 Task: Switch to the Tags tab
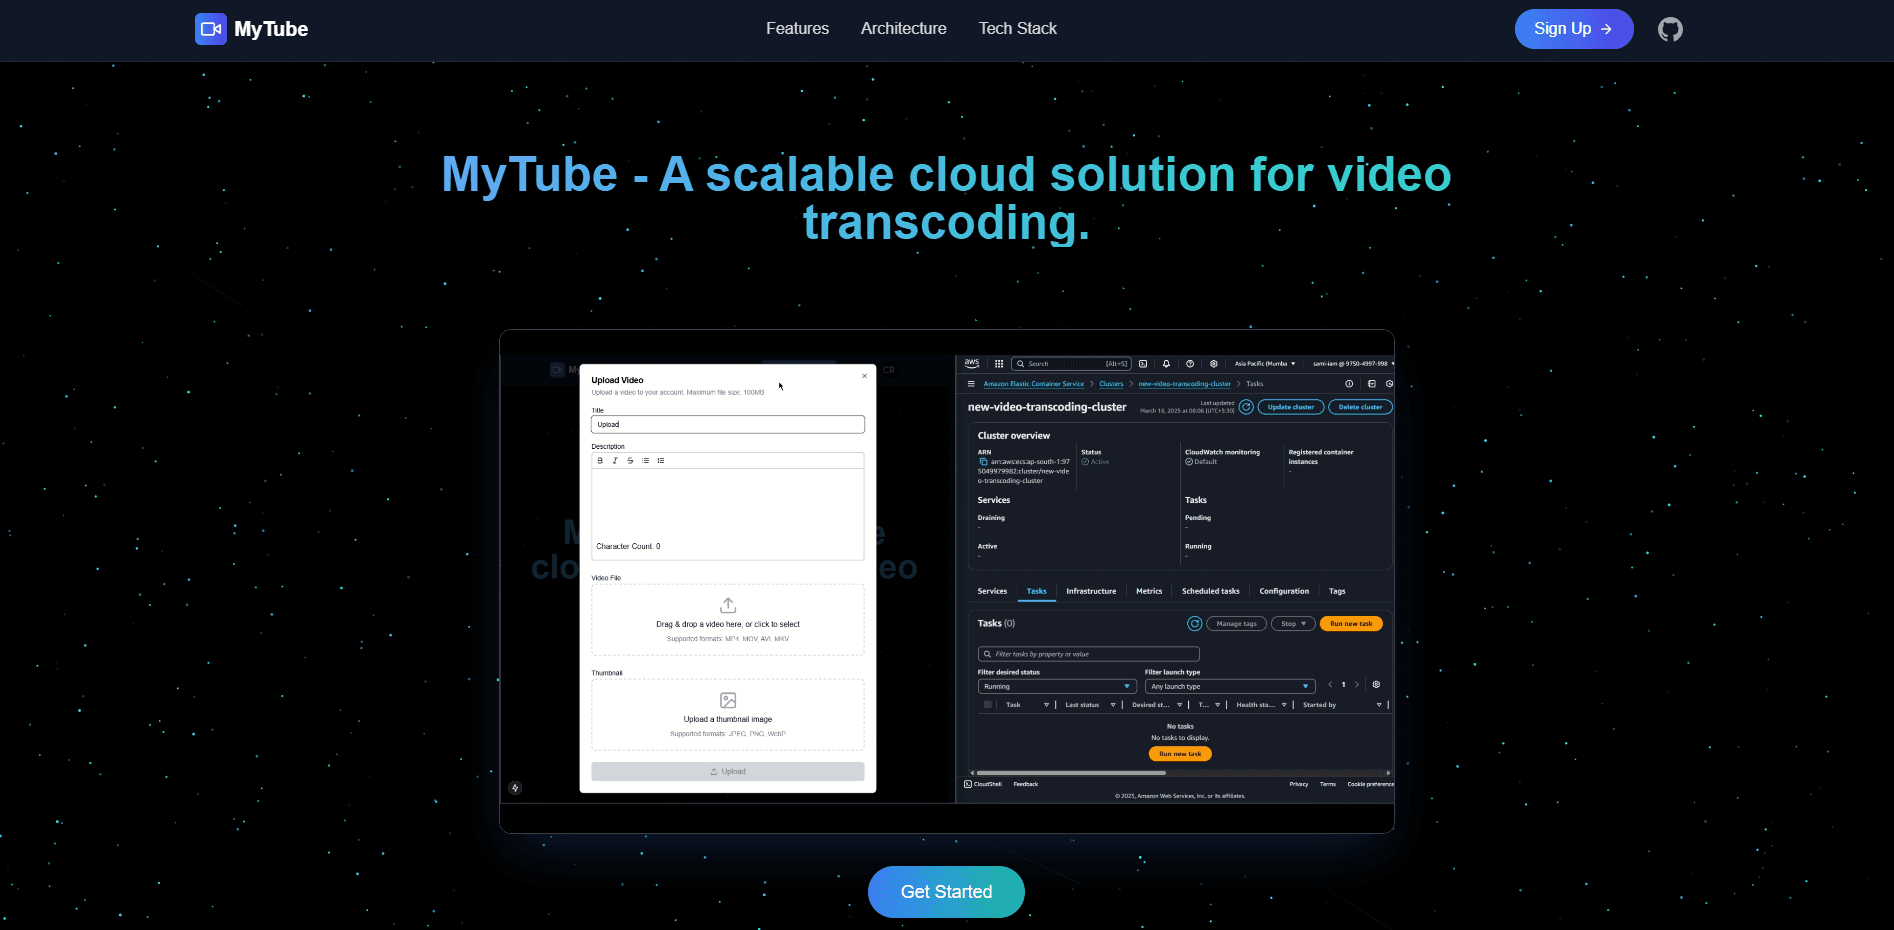click(1337, 591)
